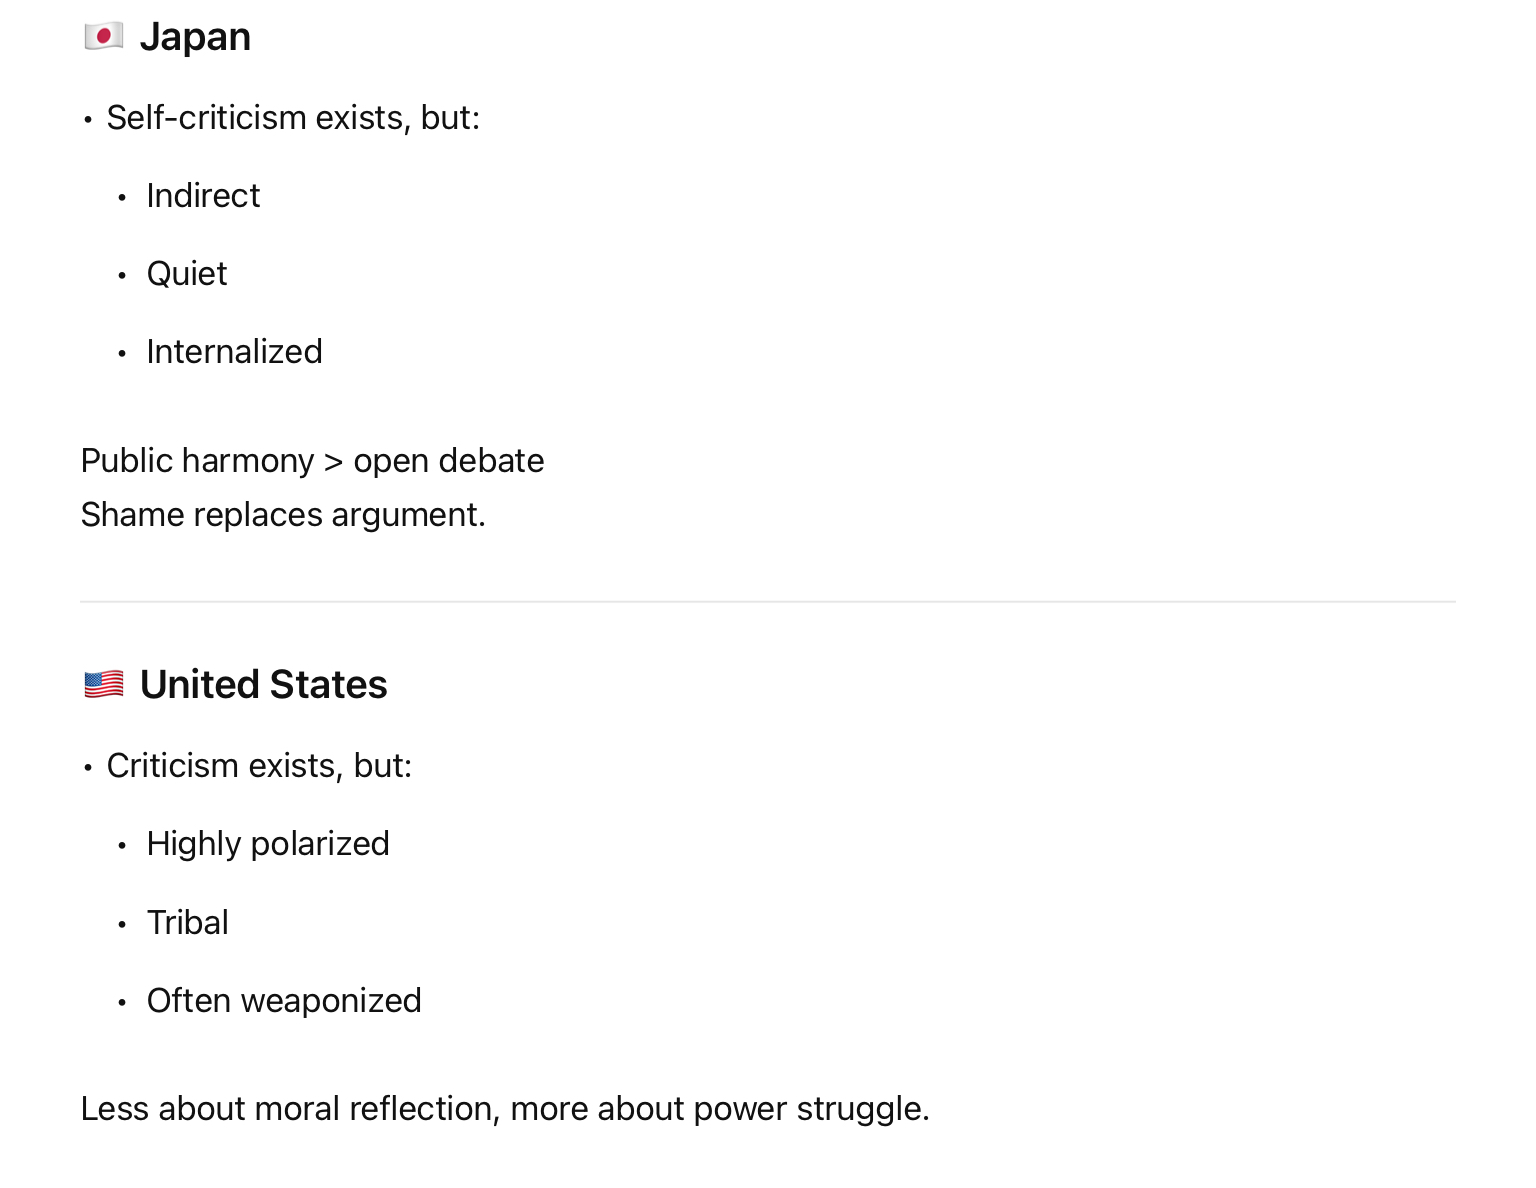Click the sentence about power struggle
Screen dimensions: 1536x1188
pyautogui.click(x=505, y=1109)
